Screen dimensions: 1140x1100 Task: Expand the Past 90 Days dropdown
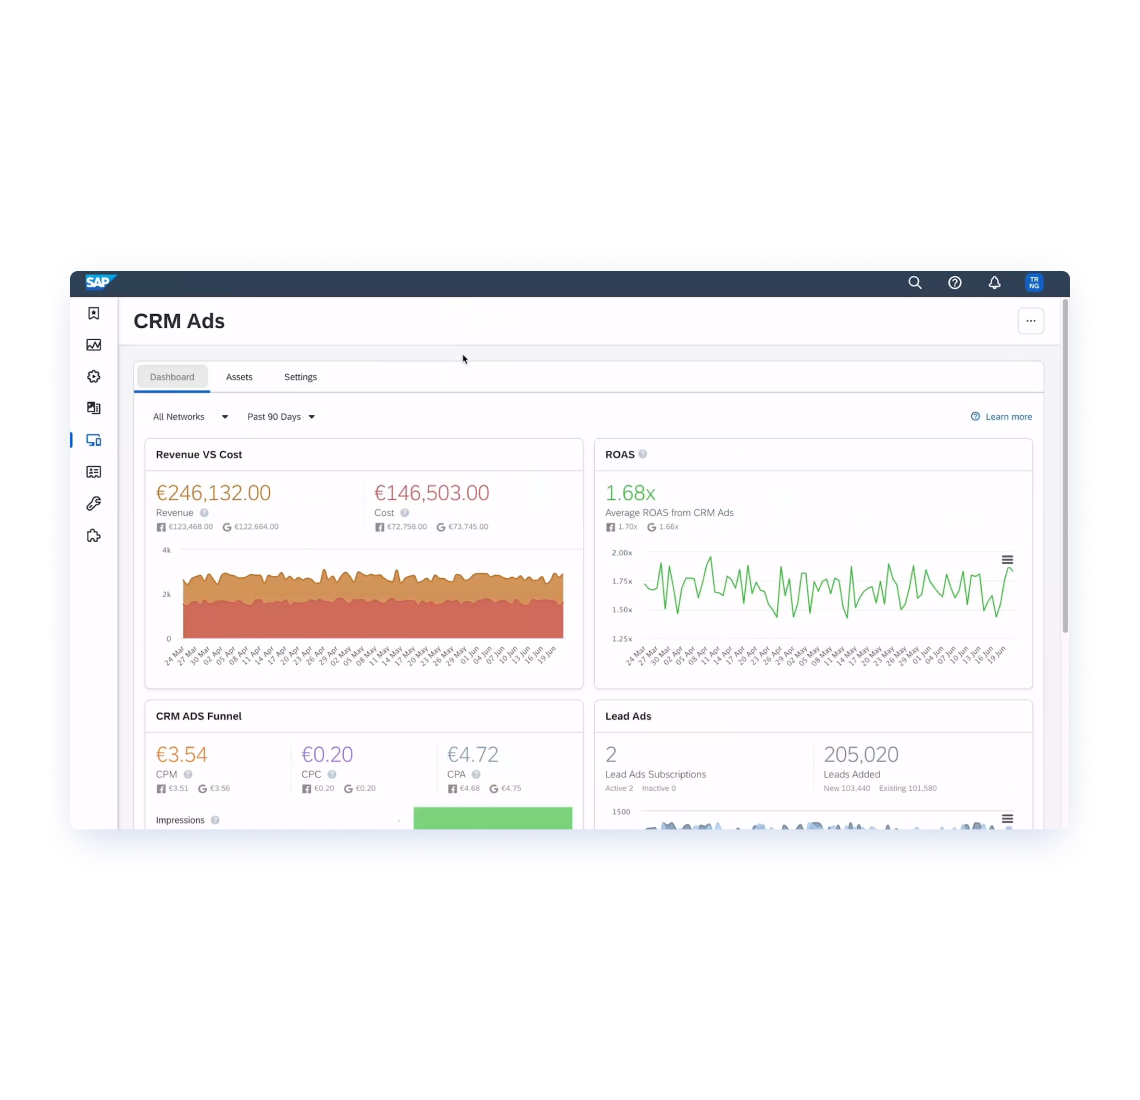coord(281,417)
